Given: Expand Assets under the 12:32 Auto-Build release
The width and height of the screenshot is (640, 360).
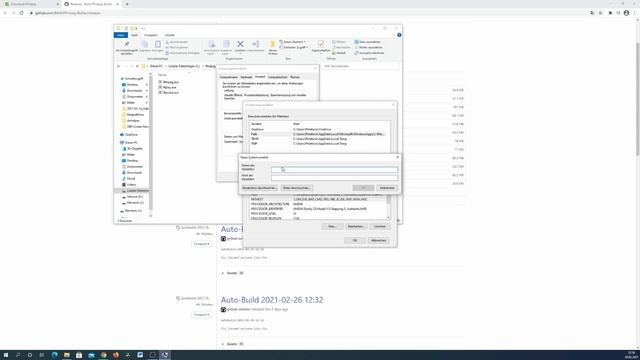Looking at the screenshot, I should [232, 344].
